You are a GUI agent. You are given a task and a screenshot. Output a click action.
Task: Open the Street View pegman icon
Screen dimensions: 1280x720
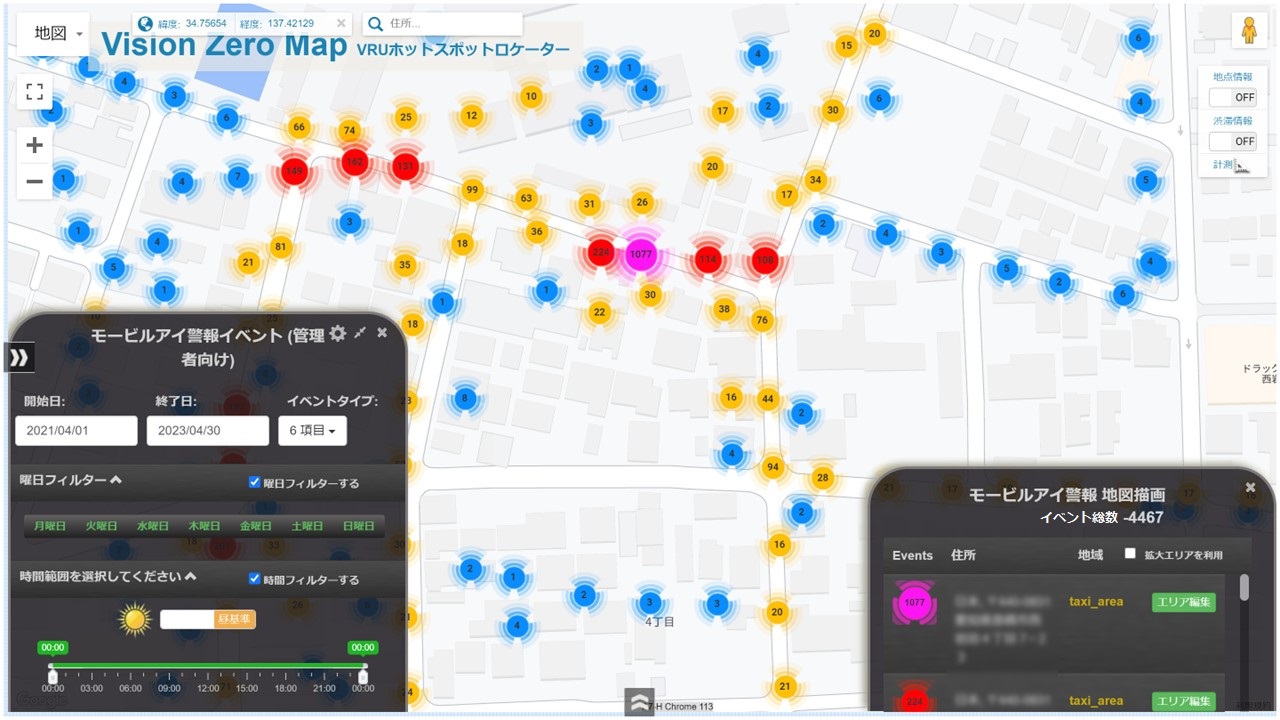click(1248, 31)
